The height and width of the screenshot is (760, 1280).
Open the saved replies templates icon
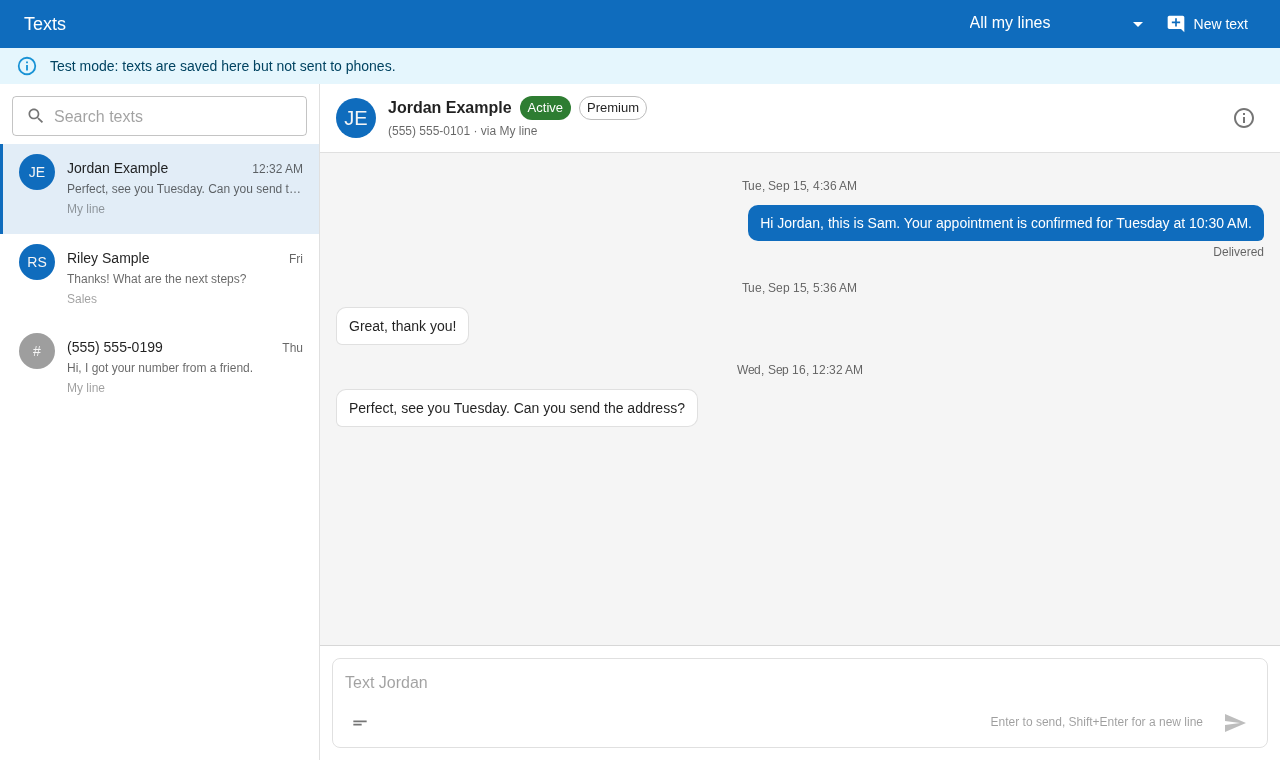tap(360, 722)
